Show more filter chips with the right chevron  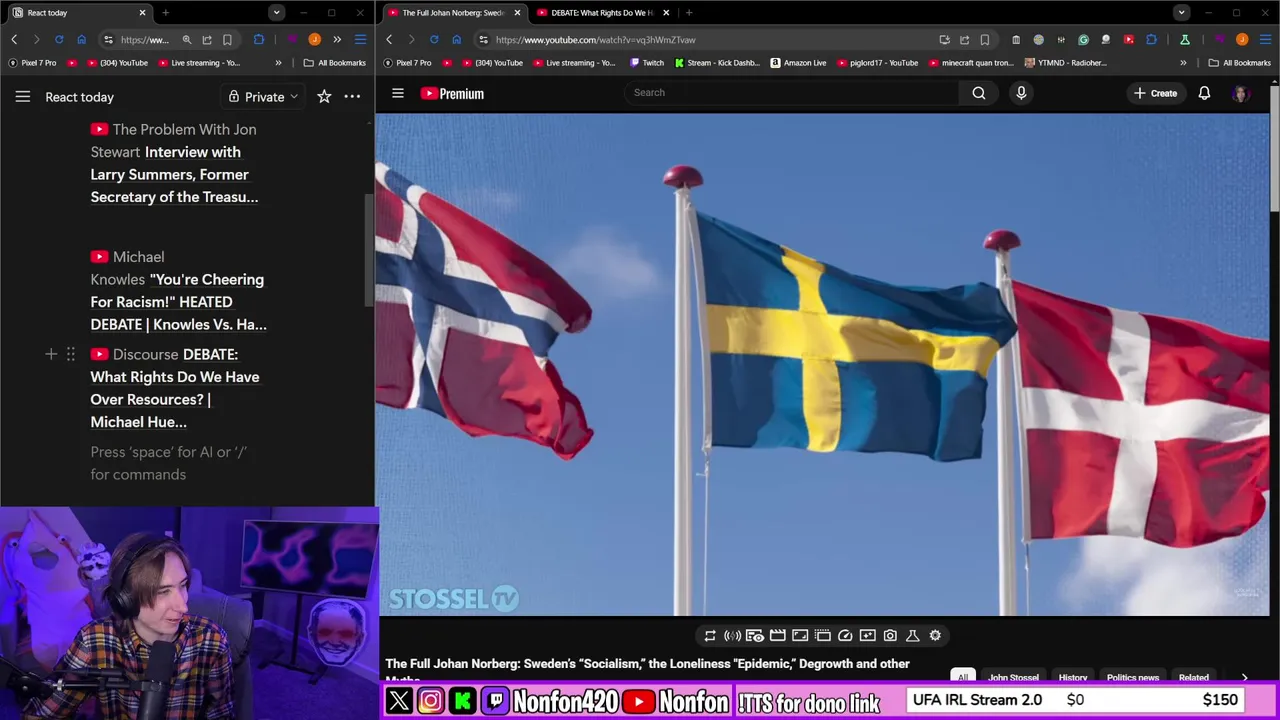tap(1244, 677)
